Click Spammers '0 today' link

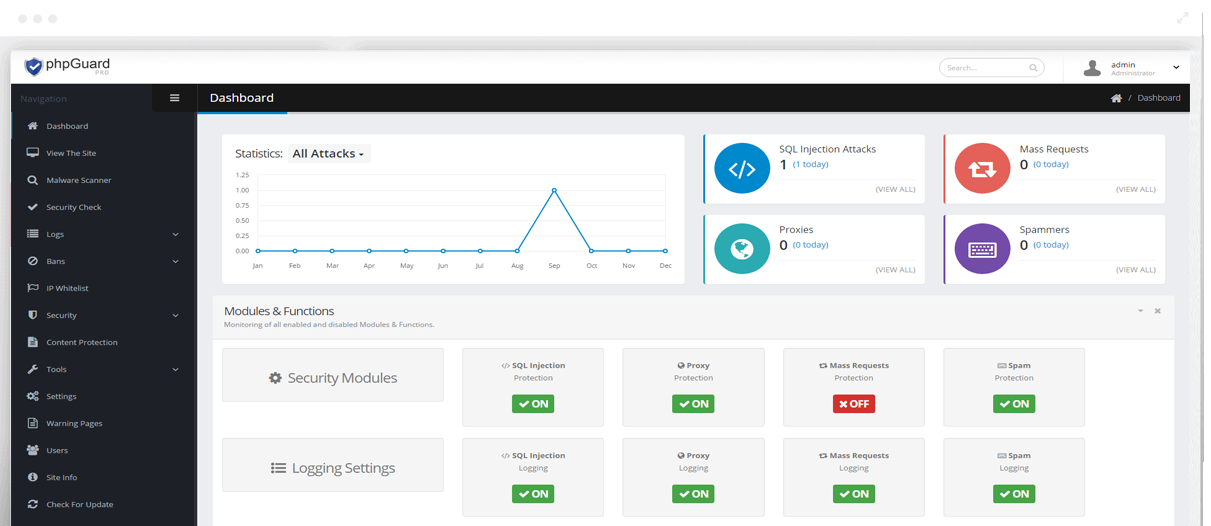(1051, 244)
